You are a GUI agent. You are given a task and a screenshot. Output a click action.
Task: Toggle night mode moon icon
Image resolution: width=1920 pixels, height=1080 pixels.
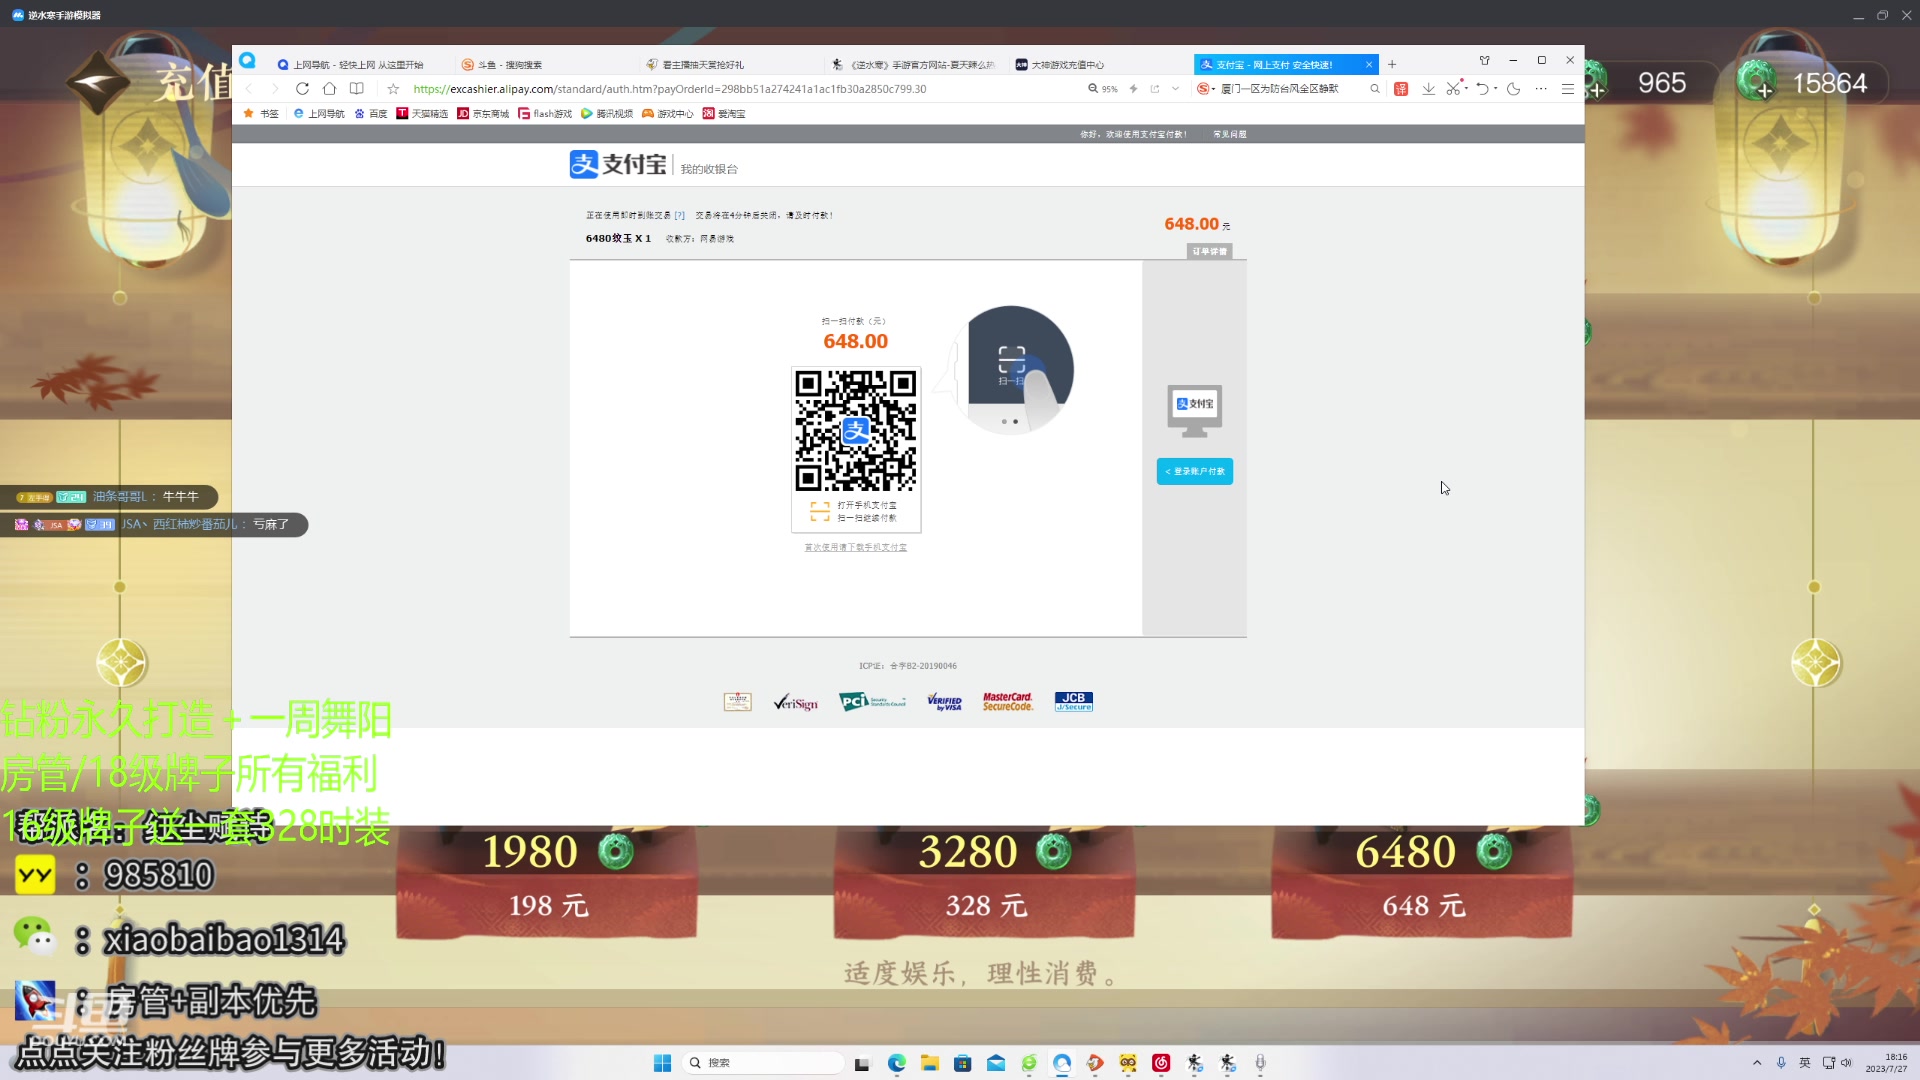tap(1513, 89)
